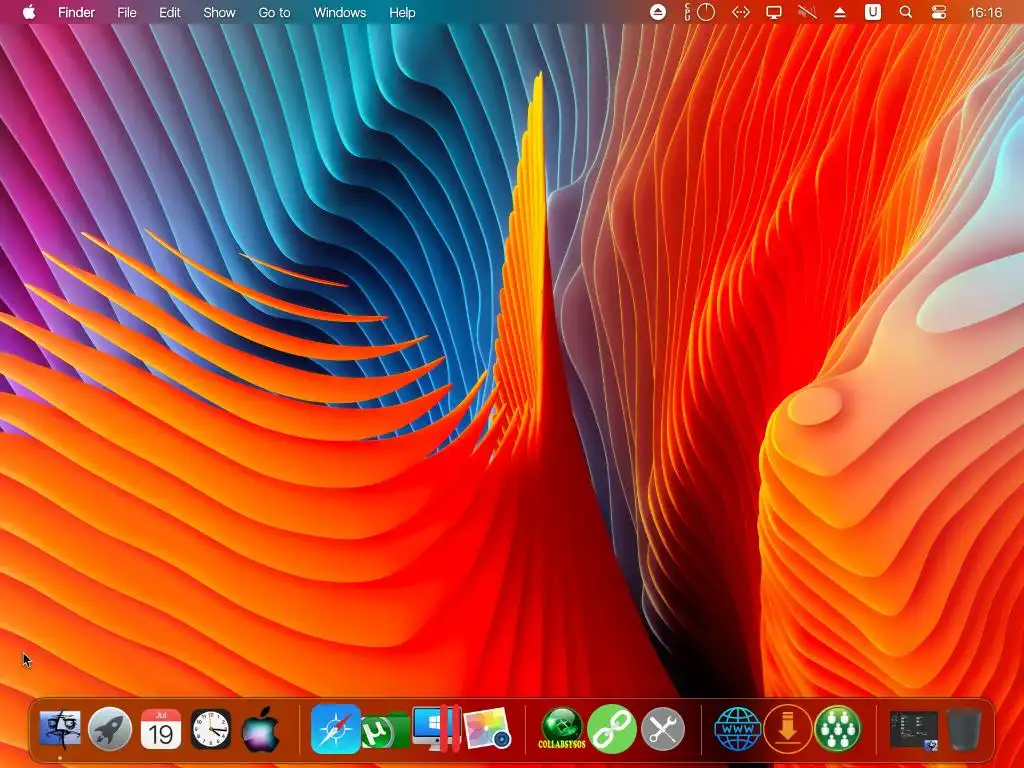The width and height of the screenshot is (1024, 768).
Task: Open the File menu
Action: pos(127,12)
